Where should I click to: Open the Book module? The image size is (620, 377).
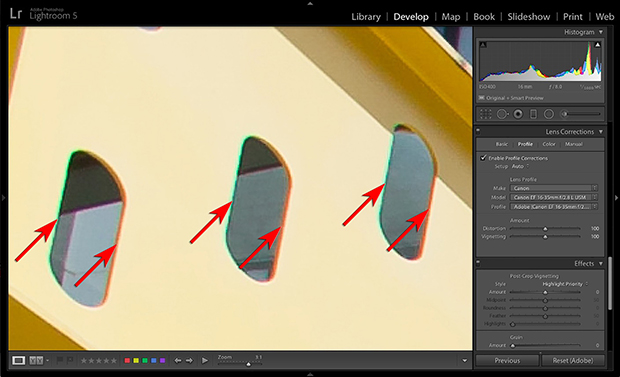[x=484, y=17]
